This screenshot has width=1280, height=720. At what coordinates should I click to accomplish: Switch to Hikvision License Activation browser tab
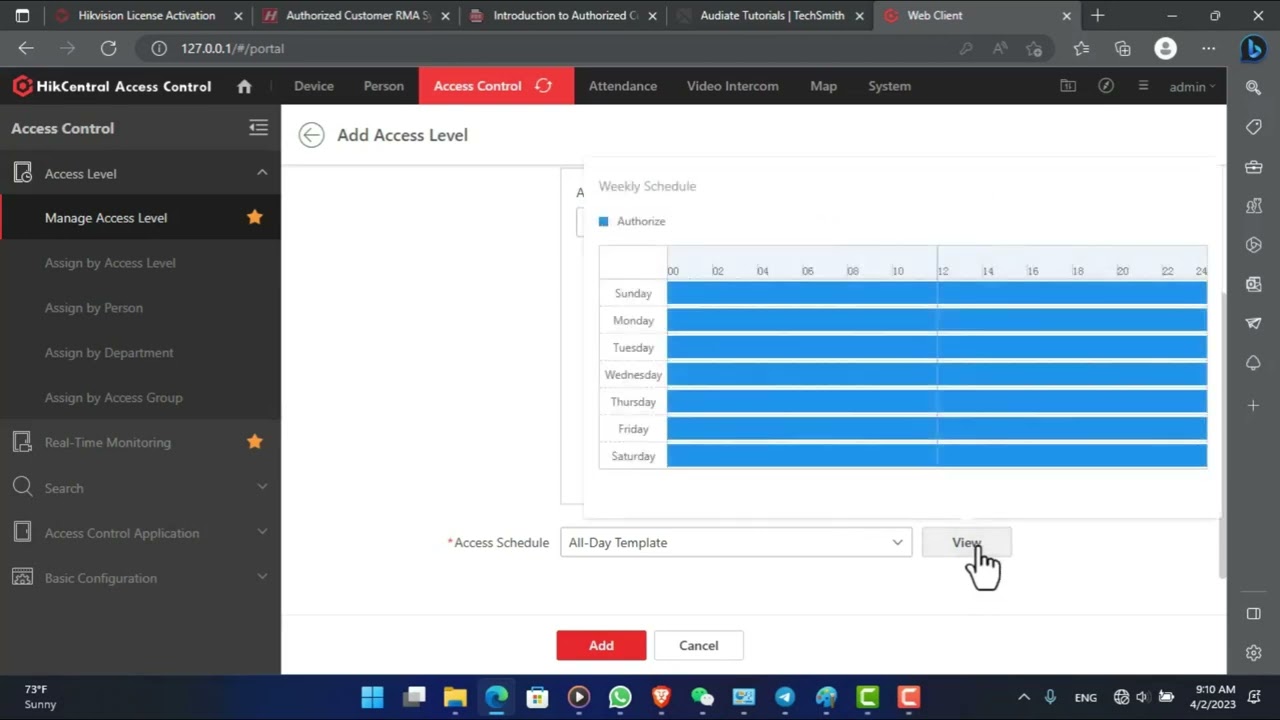pyautogui.click(x=147, y=15)
